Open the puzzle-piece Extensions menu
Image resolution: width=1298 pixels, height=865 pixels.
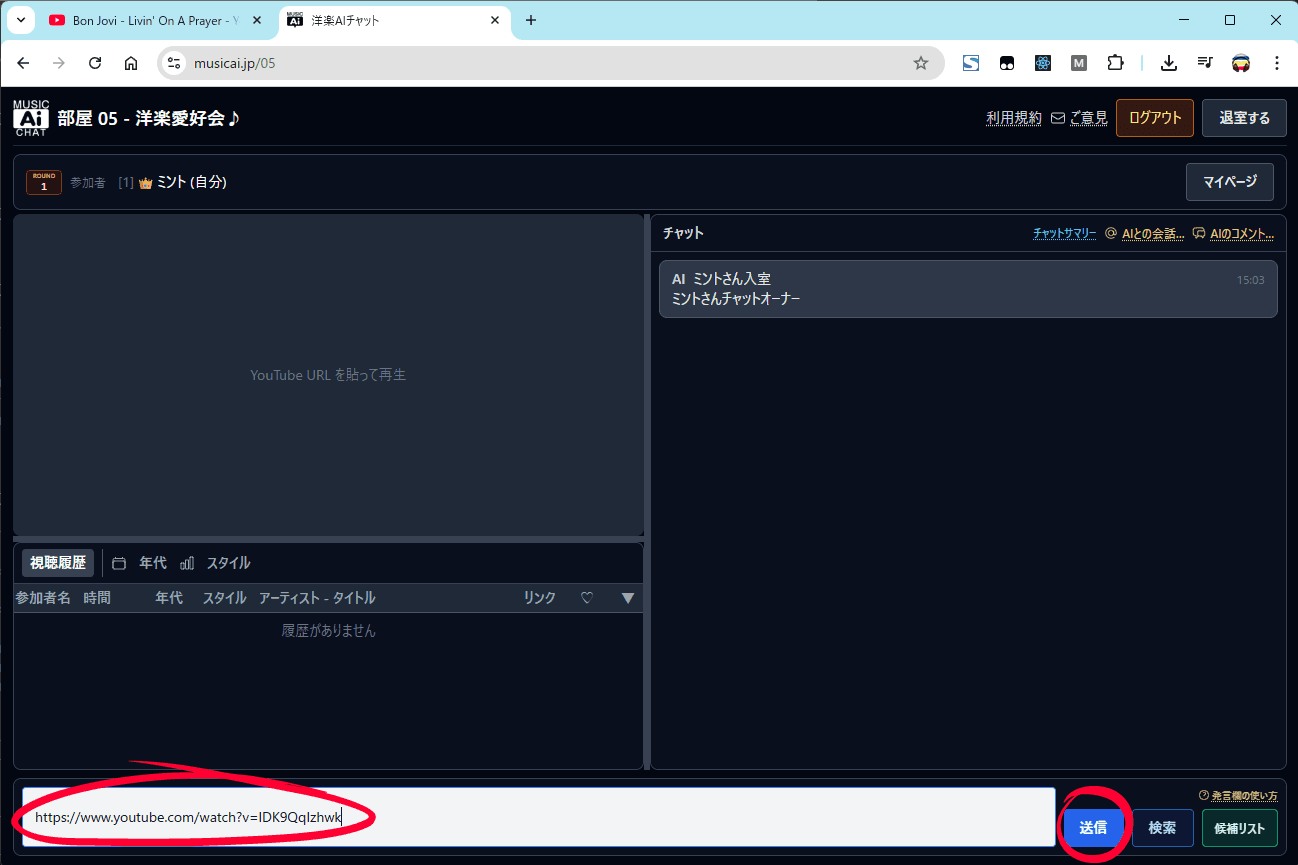1115,63
